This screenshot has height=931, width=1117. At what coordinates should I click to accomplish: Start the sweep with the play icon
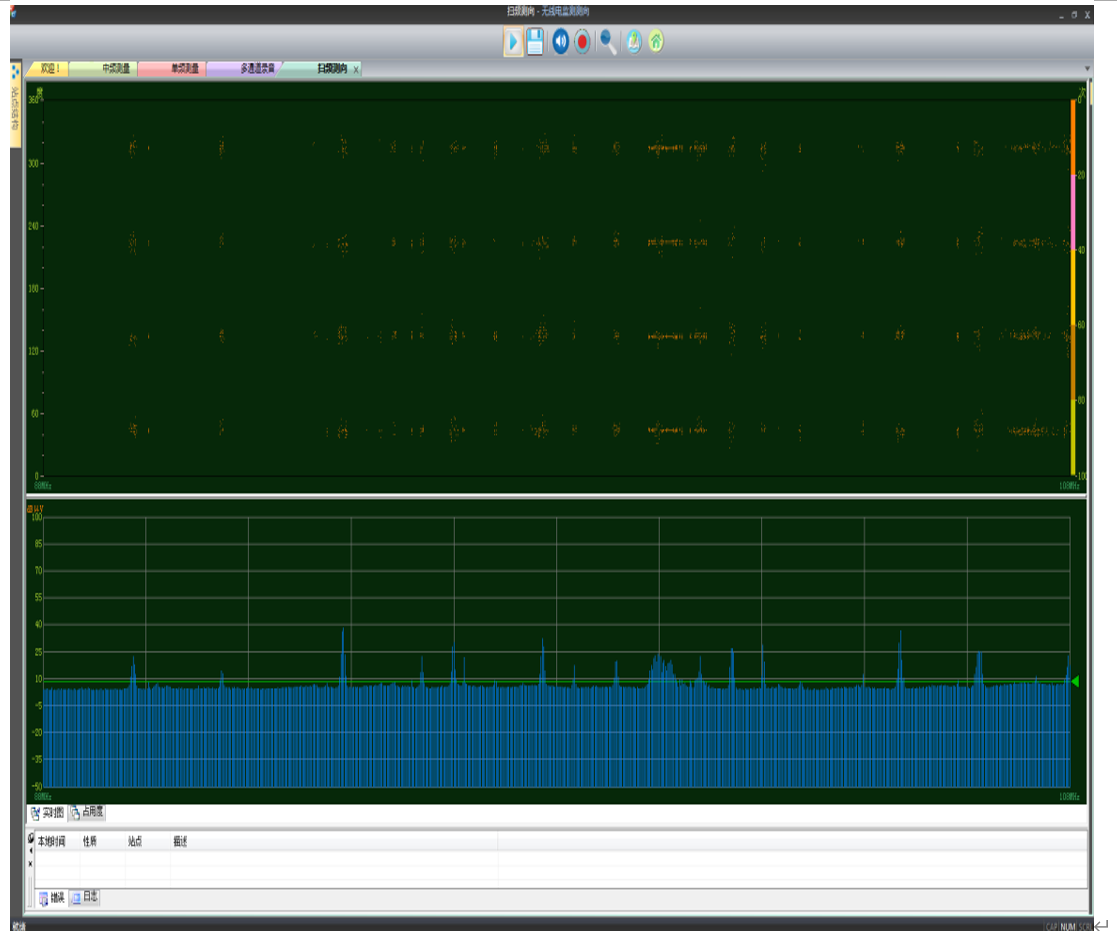pyautogui.click(x=513, y=42)
